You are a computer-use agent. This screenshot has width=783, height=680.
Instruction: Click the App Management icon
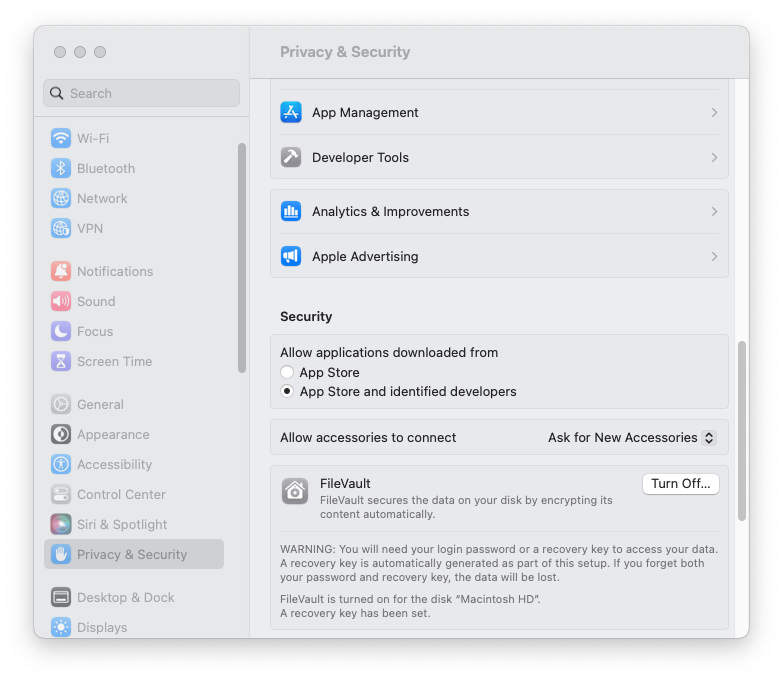coord(291,113)
